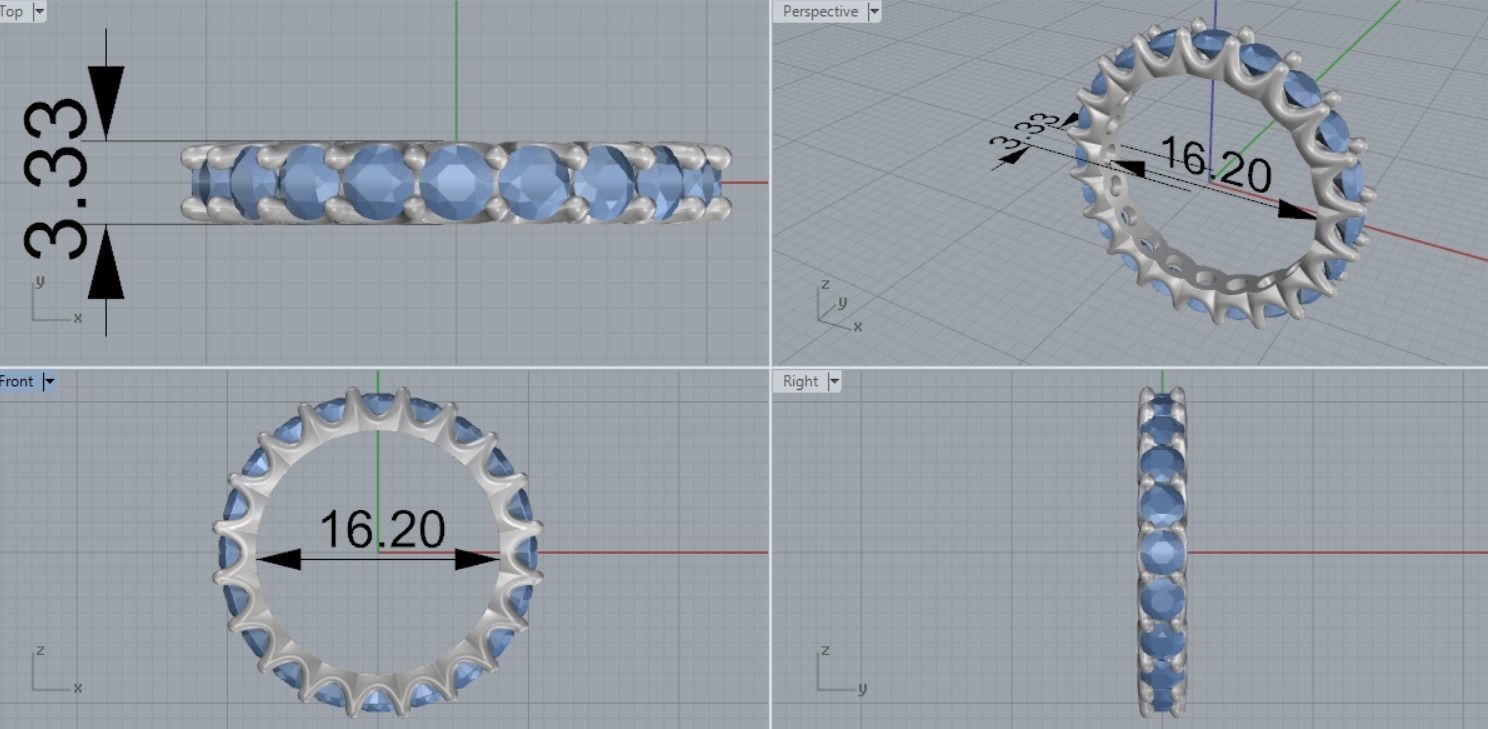
Task: Click the 3.33 dimension text in Top view
Action: click(x=55, y=180)
